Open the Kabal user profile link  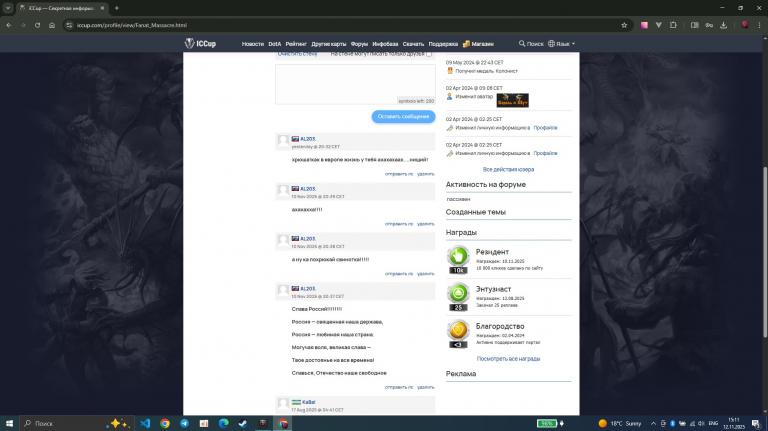309,402
